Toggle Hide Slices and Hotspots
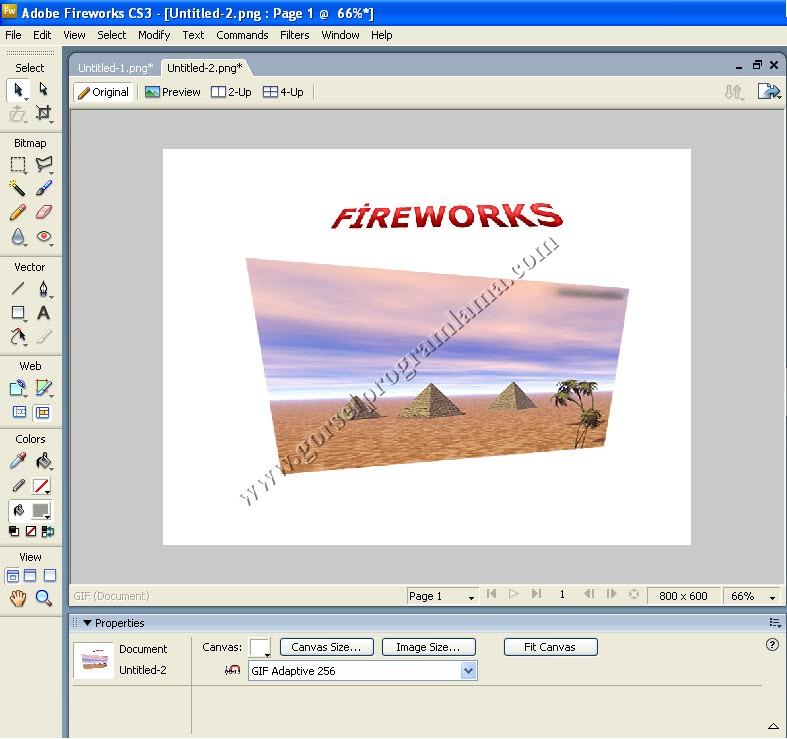The width and height of the screenshot is (787, 739). [x=19, y=412]
